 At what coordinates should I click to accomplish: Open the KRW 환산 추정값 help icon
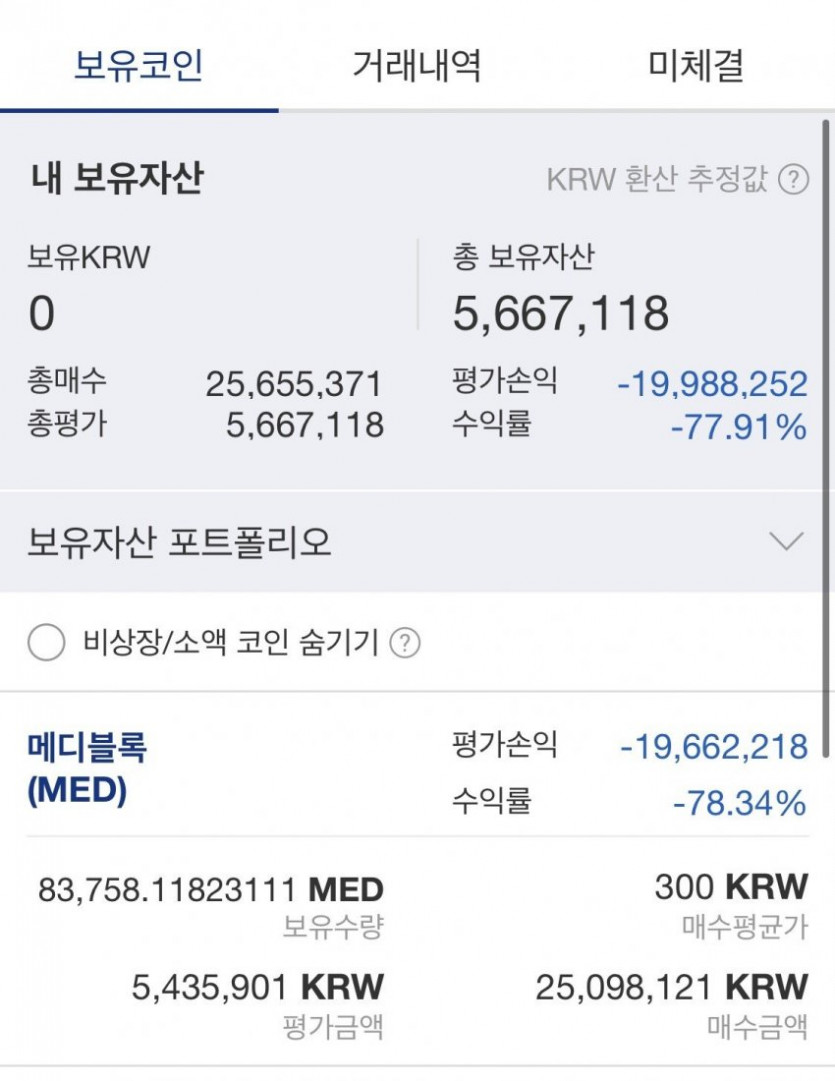click(x=794, y=180)
